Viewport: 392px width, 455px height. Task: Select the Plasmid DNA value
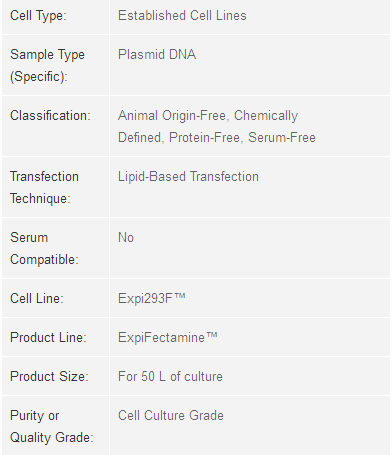pyautogui.click(x=157, y=55)
